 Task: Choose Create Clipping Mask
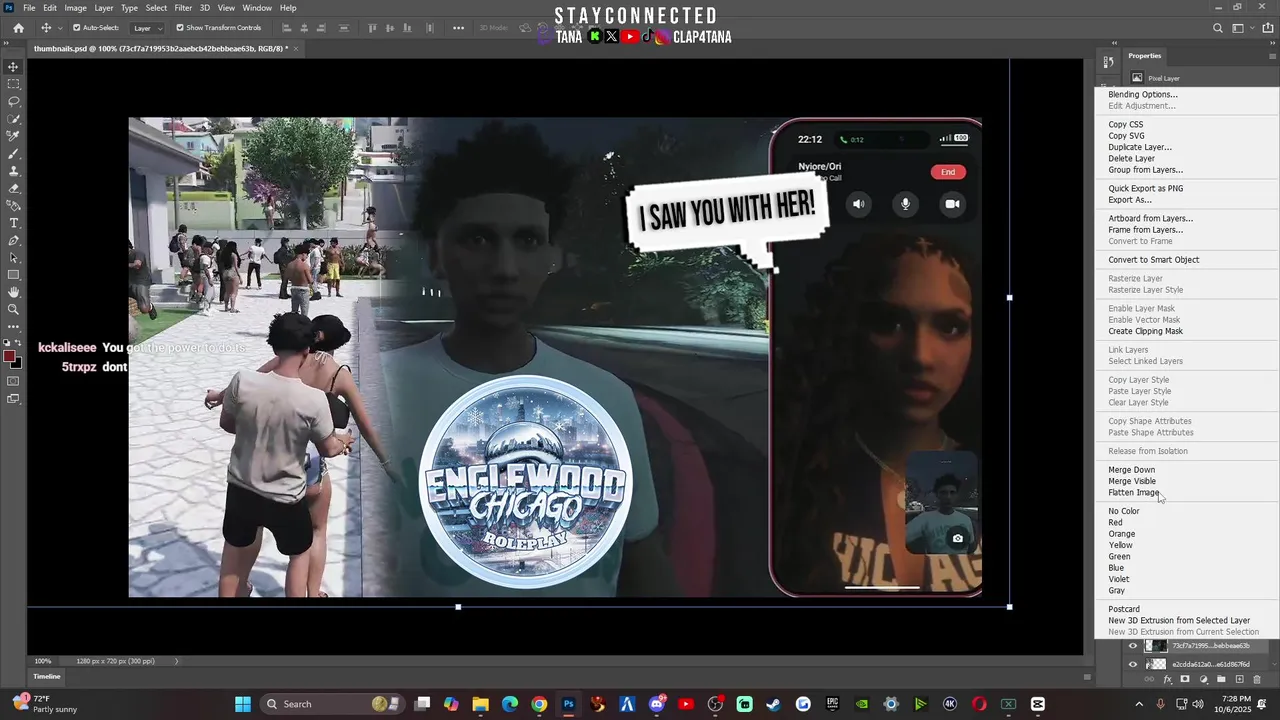pyautogui.click(x=1145, y=331)
